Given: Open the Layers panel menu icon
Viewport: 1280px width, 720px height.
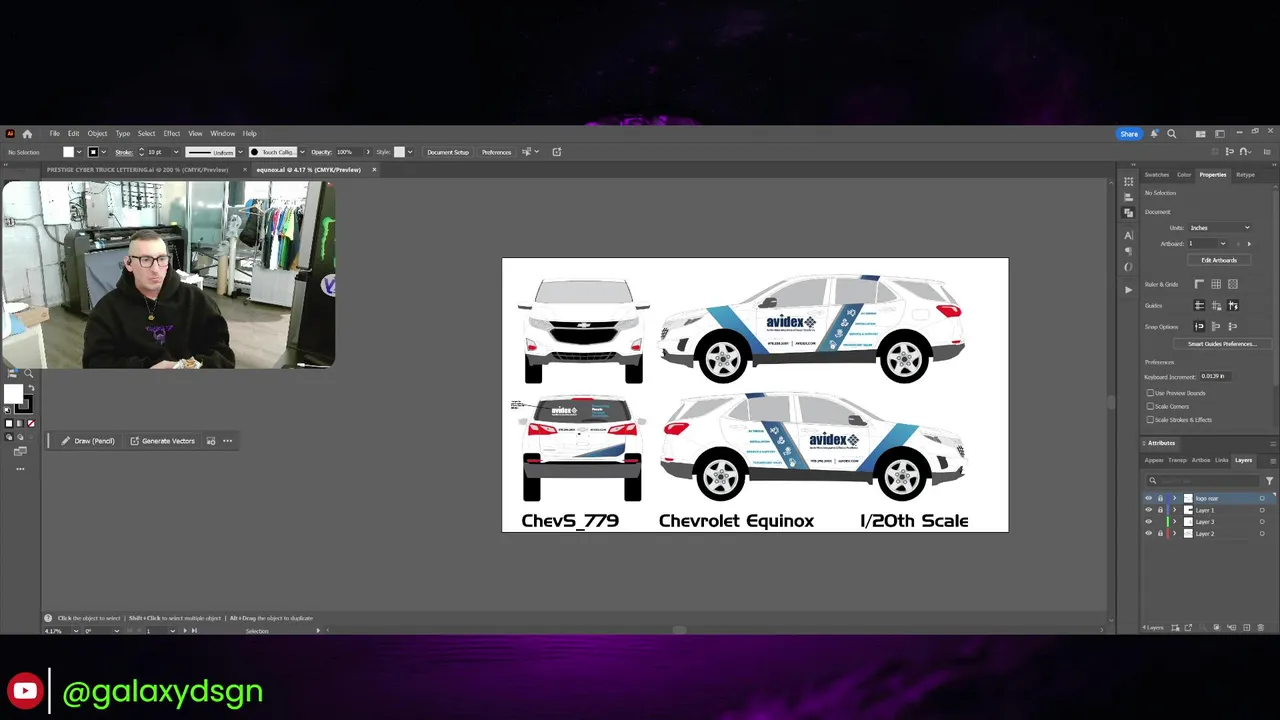Looking at the screenshot, I should (1273, 460).
